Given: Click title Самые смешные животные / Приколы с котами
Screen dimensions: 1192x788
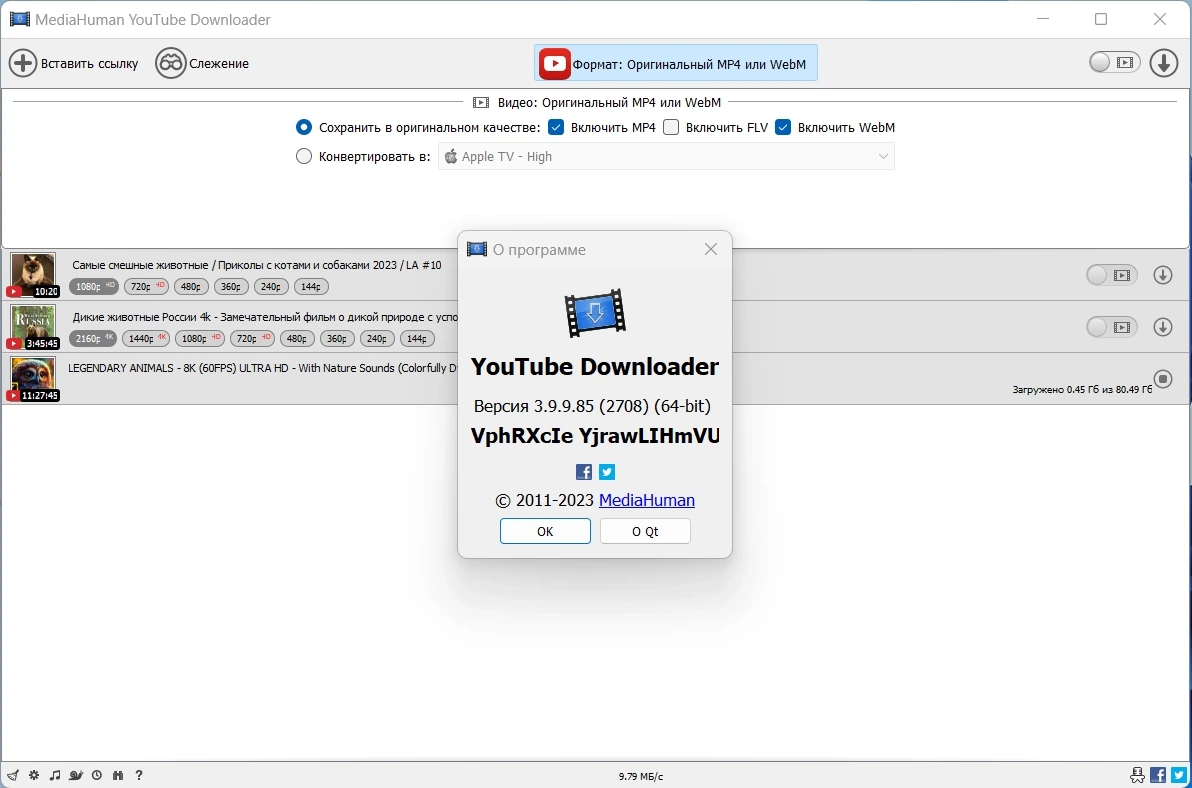Looking at the screenshot, I should click(x=257, y=265).
